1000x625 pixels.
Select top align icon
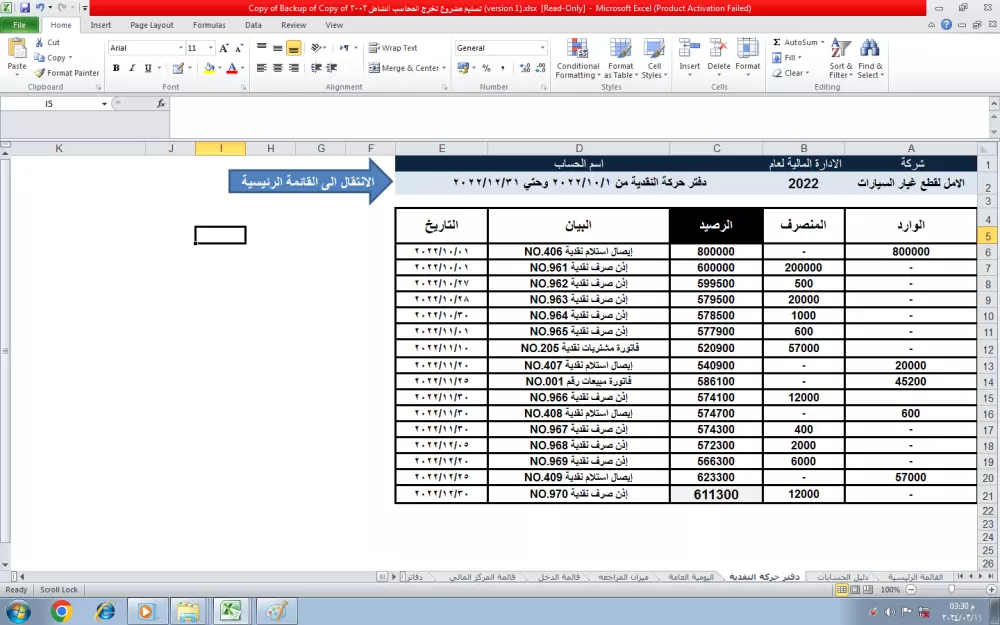click(x=261, y=48)
